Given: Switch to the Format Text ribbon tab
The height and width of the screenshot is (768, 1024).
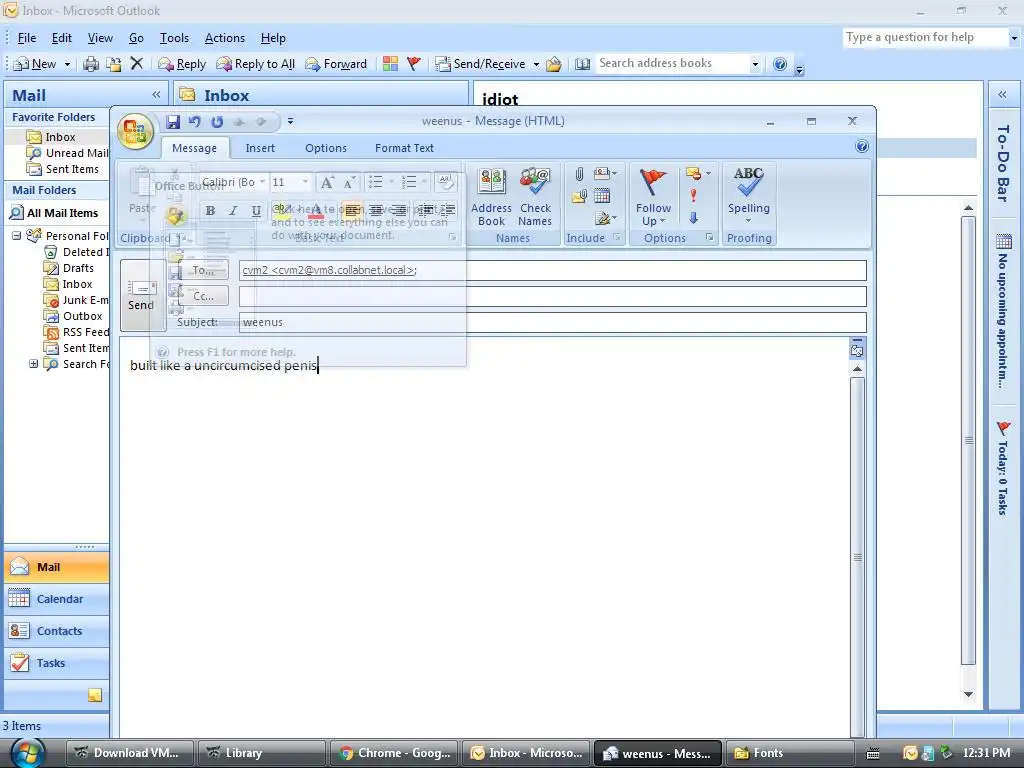Looking at the screenshot, I should [404, 148].
